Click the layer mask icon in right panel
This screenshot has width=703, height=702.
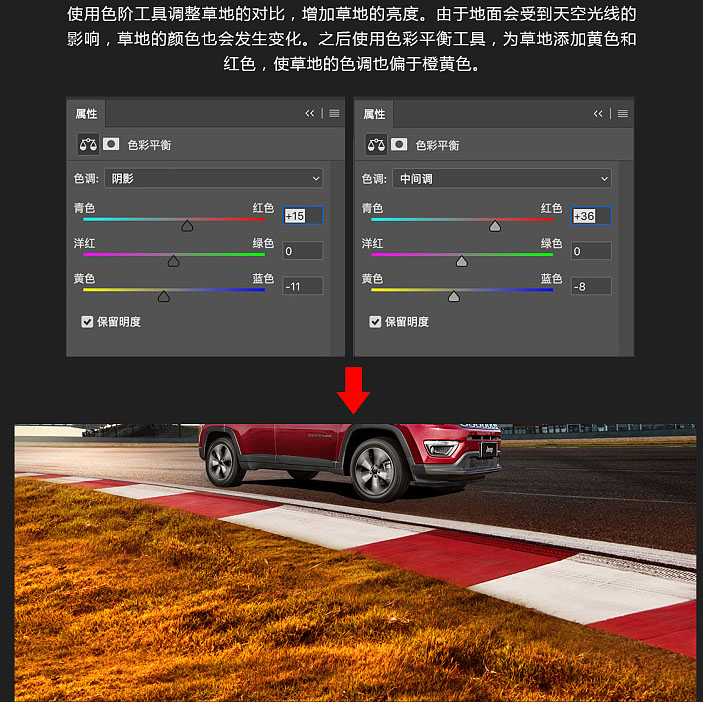pyautogui.click(x=399, y=145)
